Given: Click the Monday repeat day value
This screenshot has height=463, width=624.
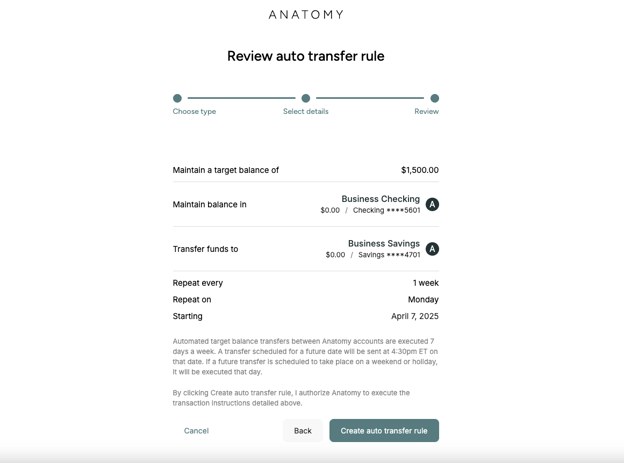Looking at the screenshot, I should [423, 300].
